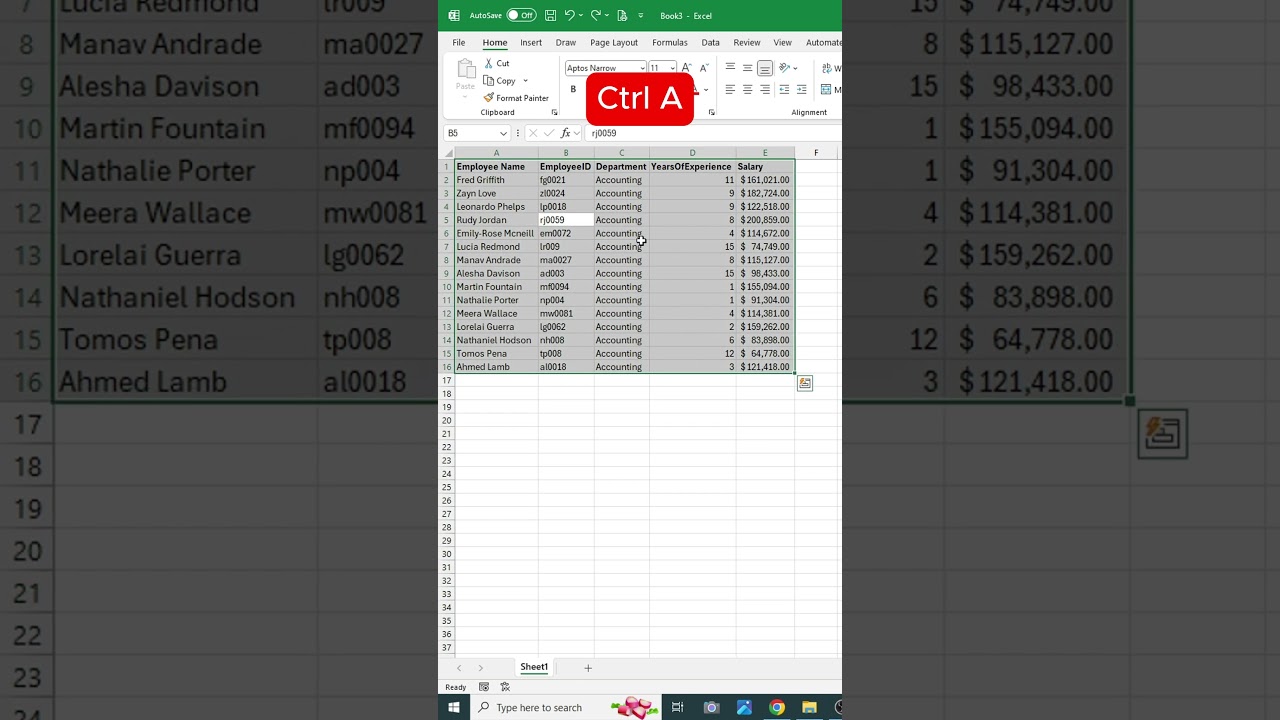
Task: Click the Paste button
Action: pos(465,78)
